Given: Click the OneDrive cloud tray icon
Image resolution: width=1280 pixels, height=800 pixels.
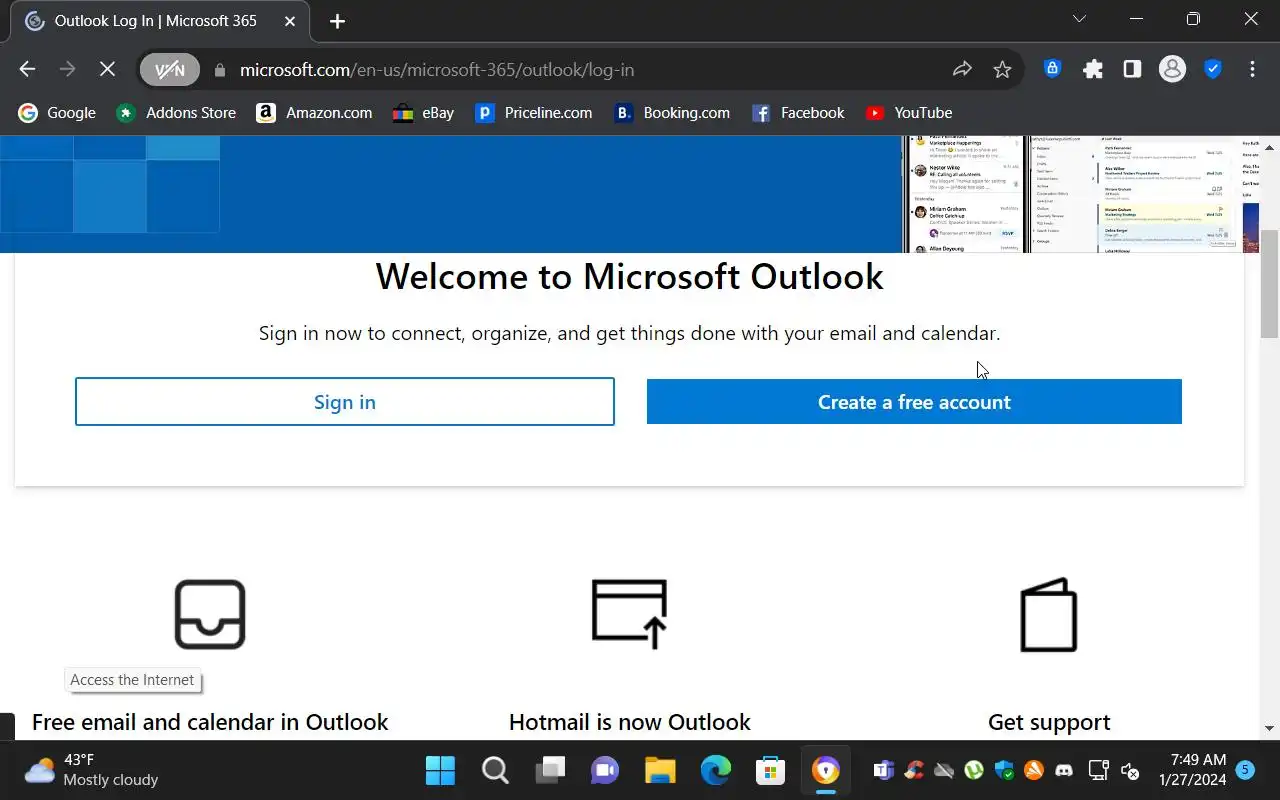Looking at the screenshot, I should pyautogui.click(x=944, y=771).
